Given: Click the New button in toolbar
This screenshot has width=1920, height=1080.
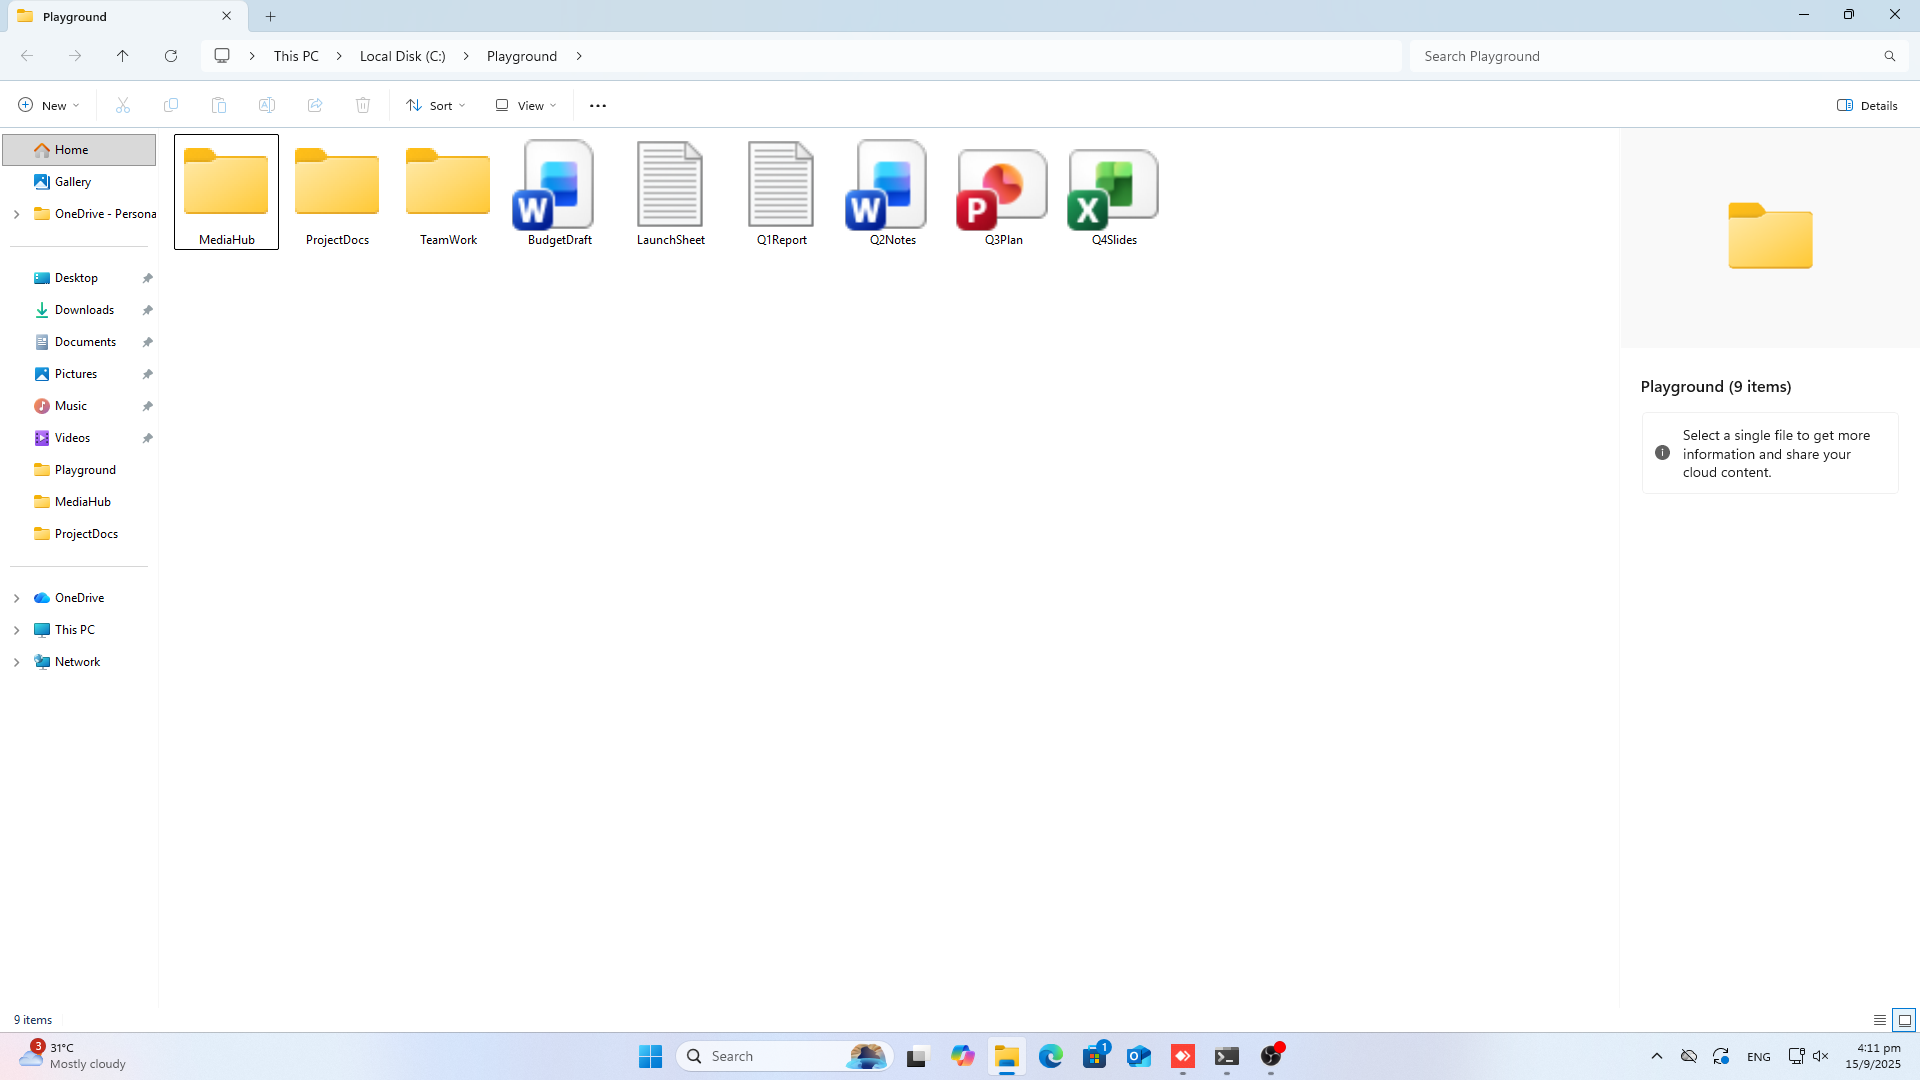Looking at the screenshot, I should coord(48,105).
